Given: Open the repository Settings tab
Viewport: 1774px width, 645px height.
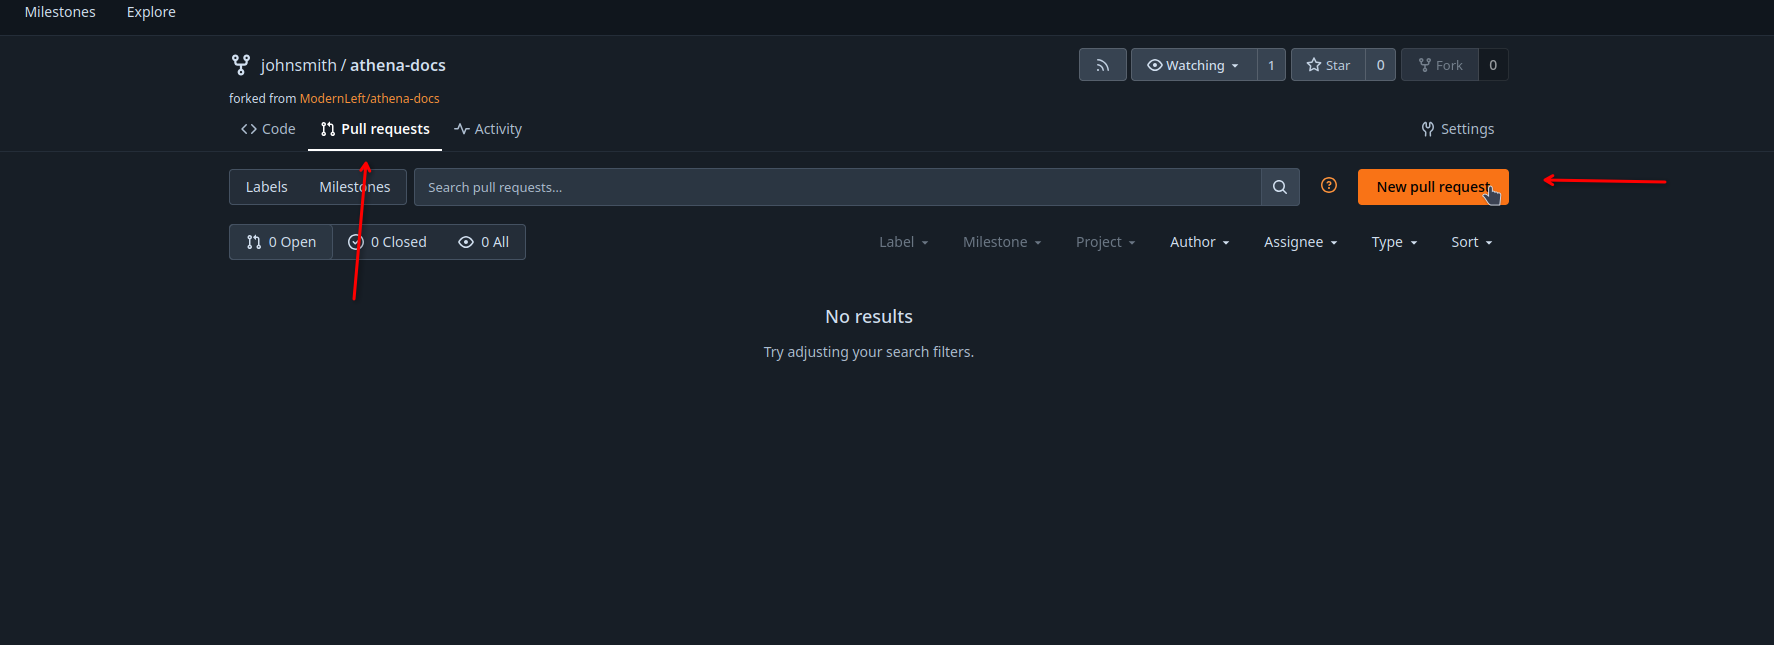Looking at the screenshot, I should point(1458,129).
